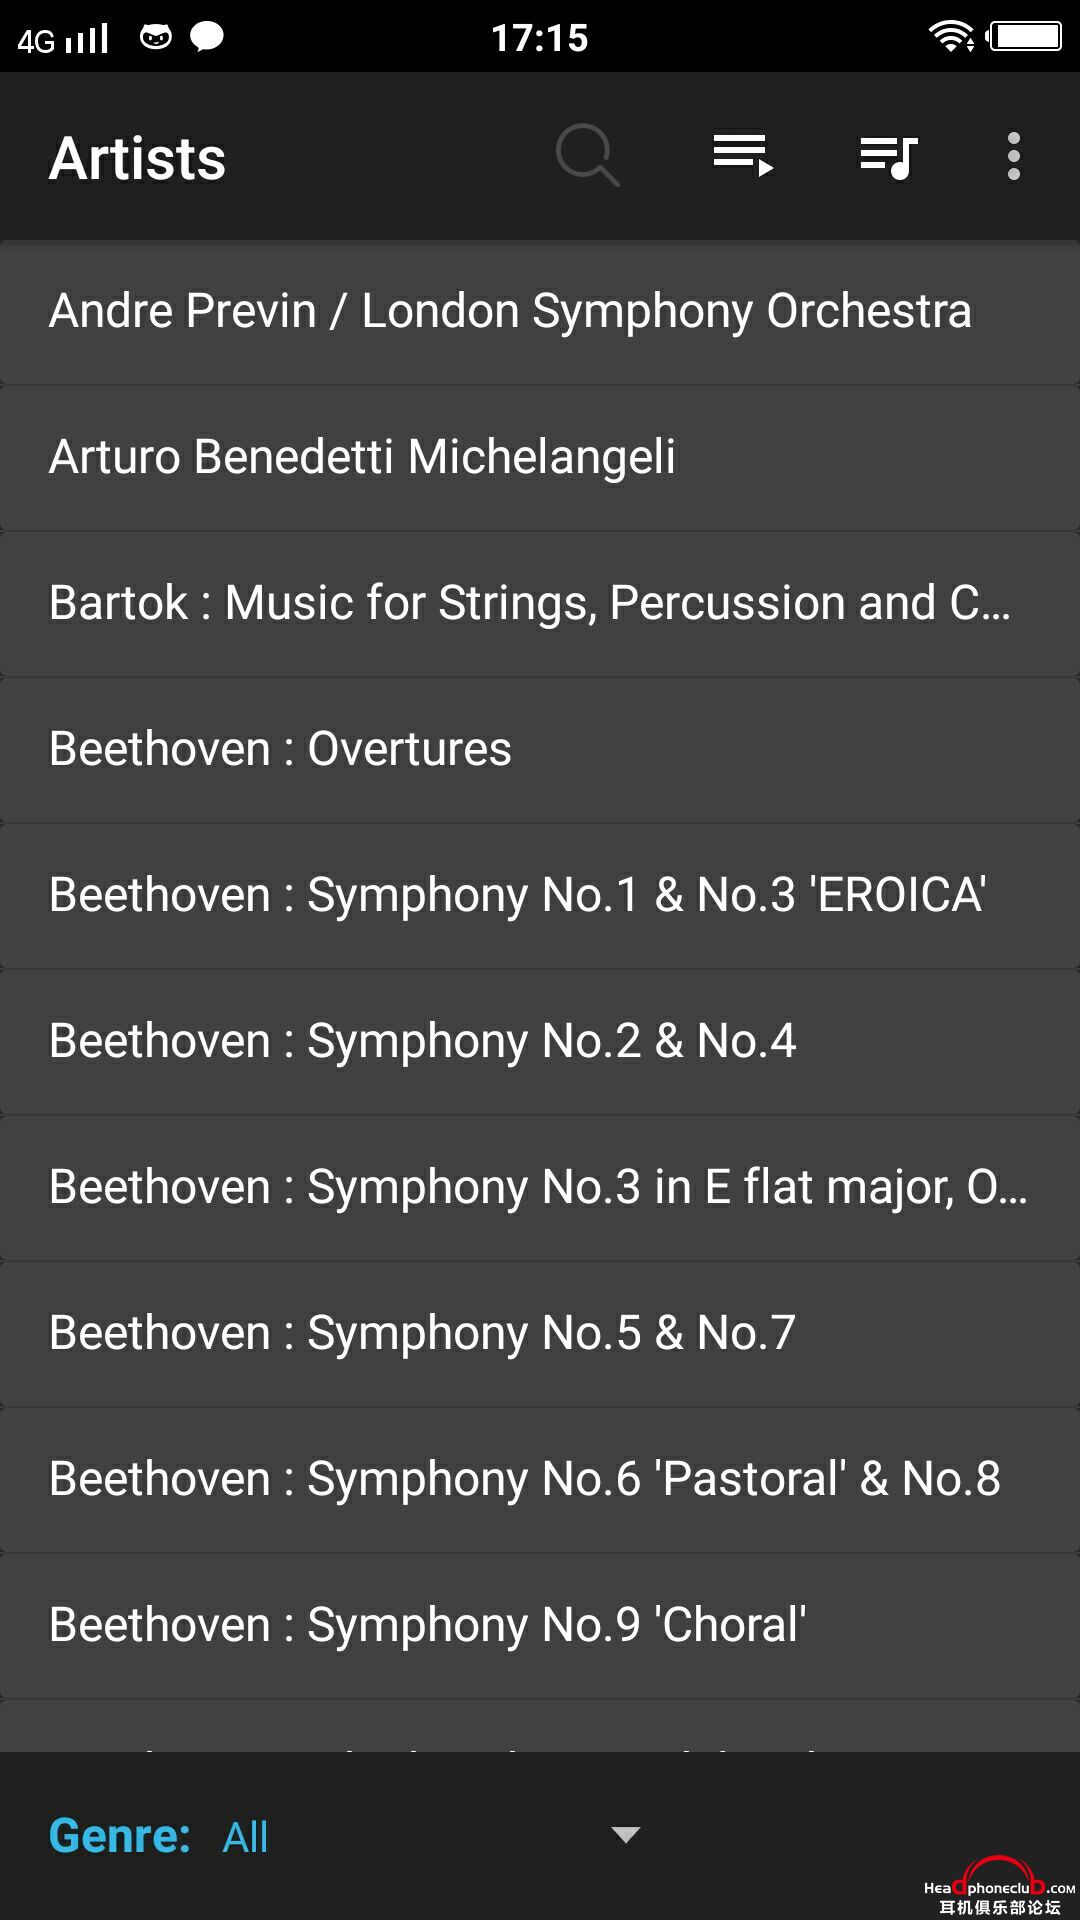This screenshot has height=1920, width=1080.
Task: Open Andre Previn / London Symphony Orchestra
Action: coord(540,312)
